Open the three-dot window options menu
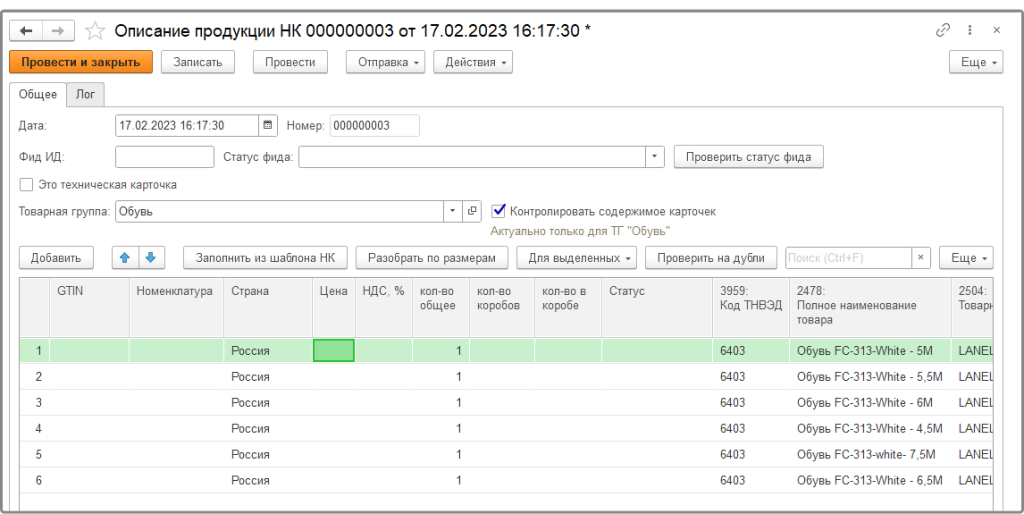The width and height of the screenshot is (1024, 514). click(x=970, y=30)
